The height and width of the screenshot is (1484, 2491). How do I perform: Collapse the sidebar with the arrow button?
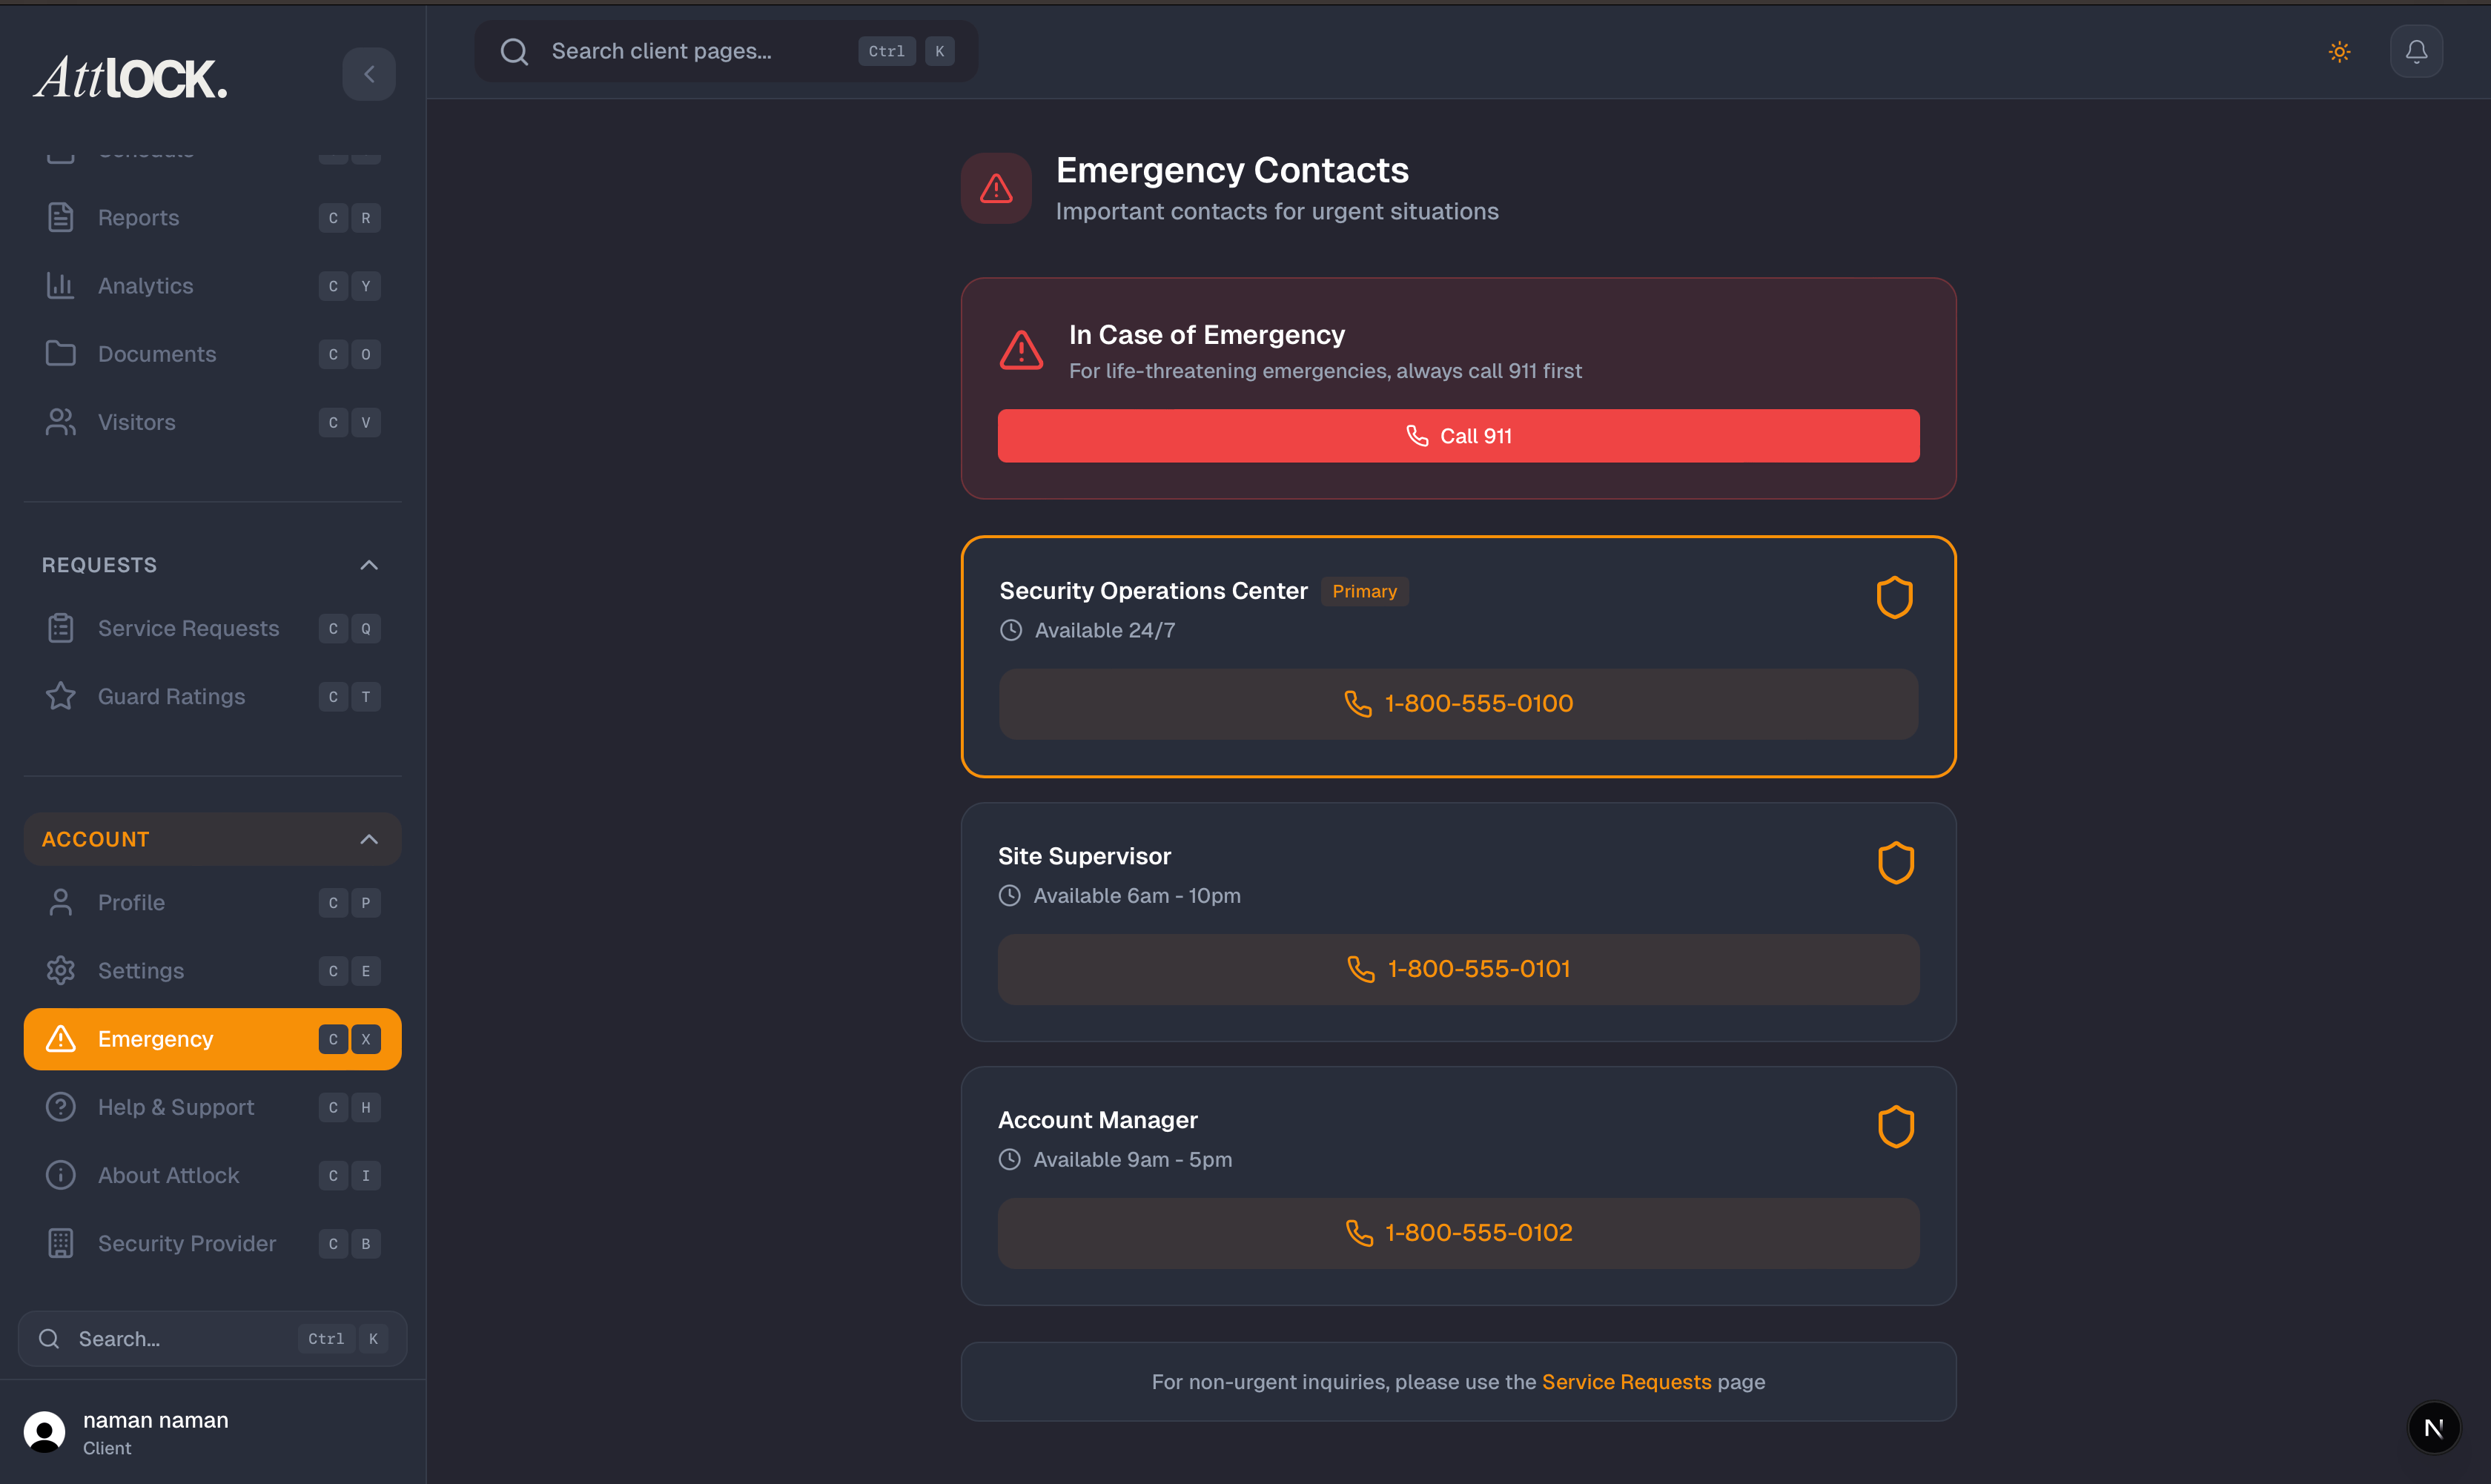(368, 74)
